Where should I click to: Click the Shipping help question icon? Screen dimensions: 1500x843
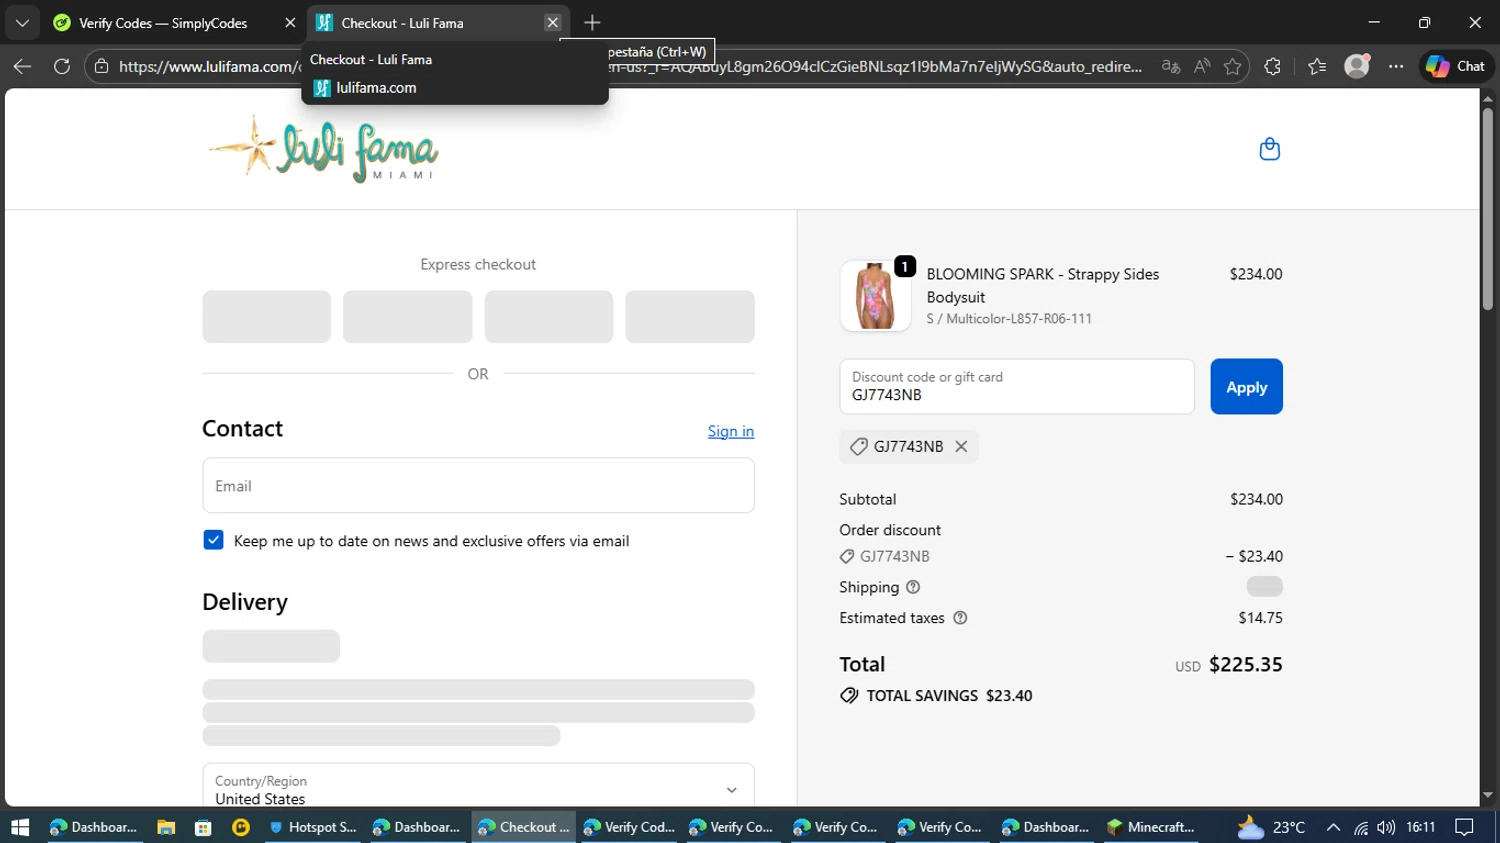(913, 587)
